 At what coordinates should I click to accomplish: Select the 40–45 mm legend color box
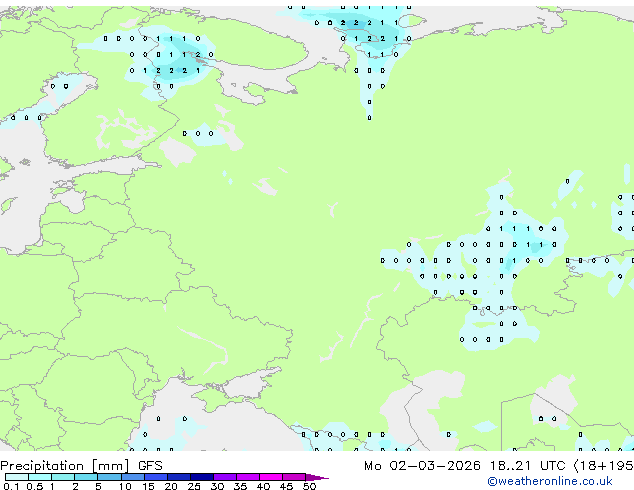click(x=271, y=477)
